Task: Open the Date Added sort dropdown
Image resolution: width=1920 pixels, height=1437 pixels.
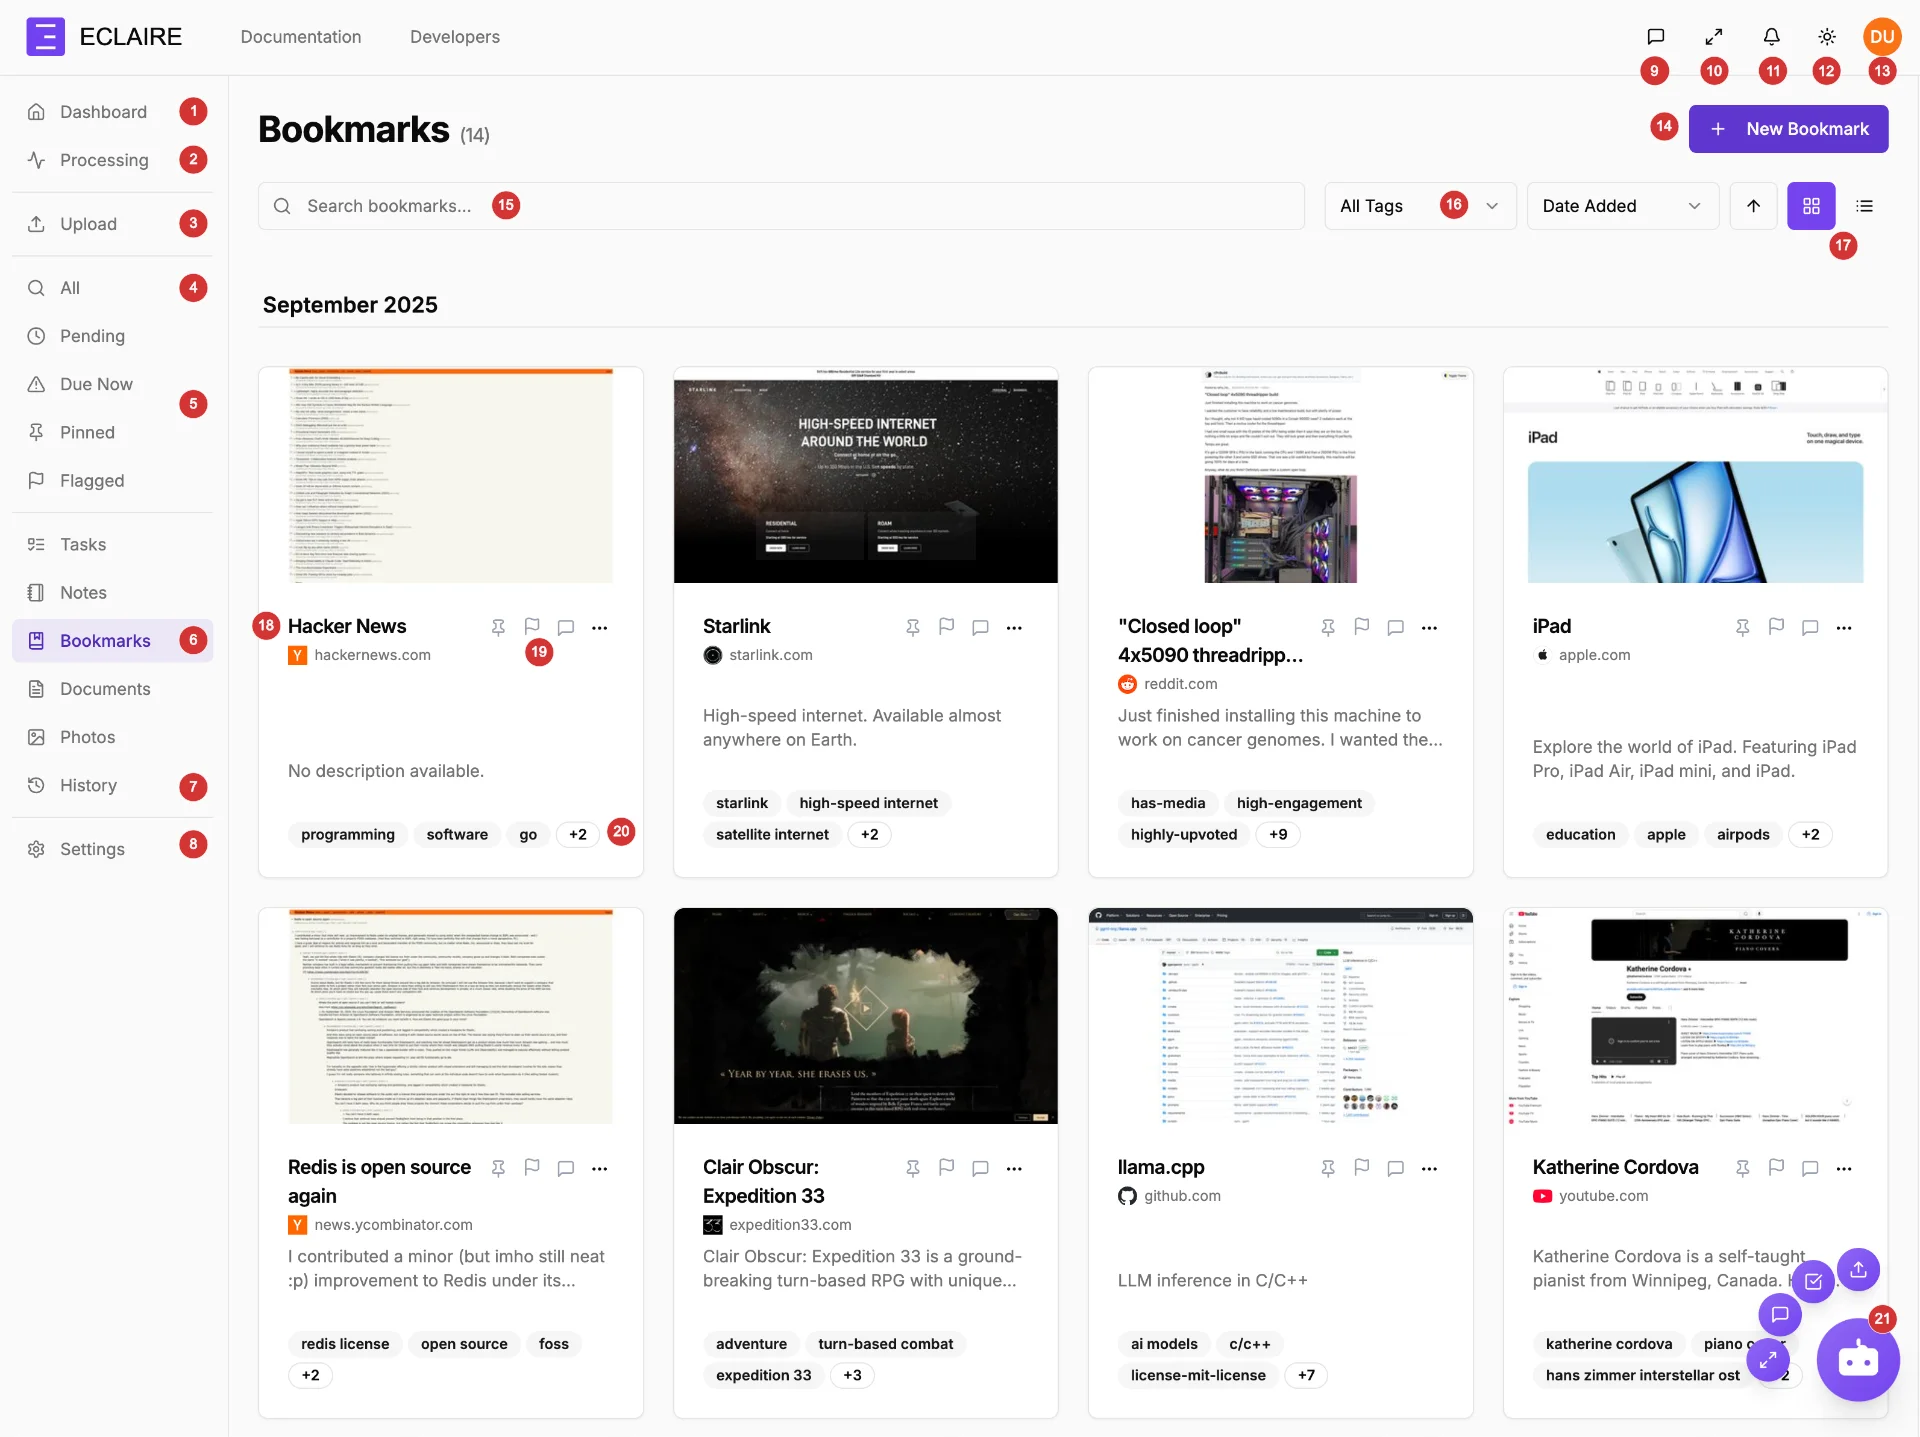Action: point(1621,206)
